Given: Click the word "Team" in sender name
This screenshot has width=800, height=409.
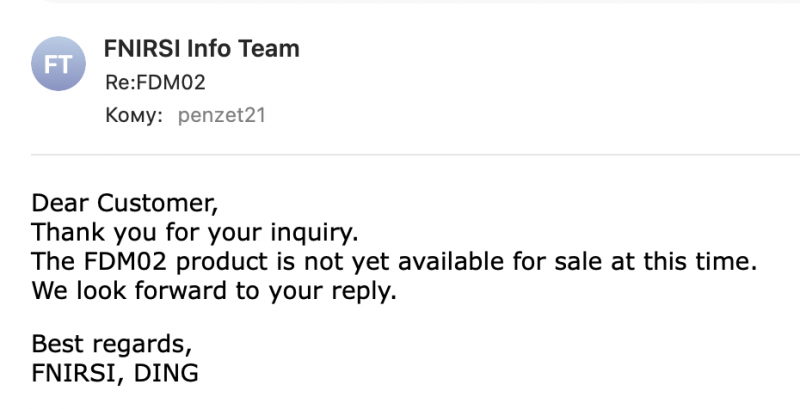Looking at the screenshot, I should coord(272,48).
